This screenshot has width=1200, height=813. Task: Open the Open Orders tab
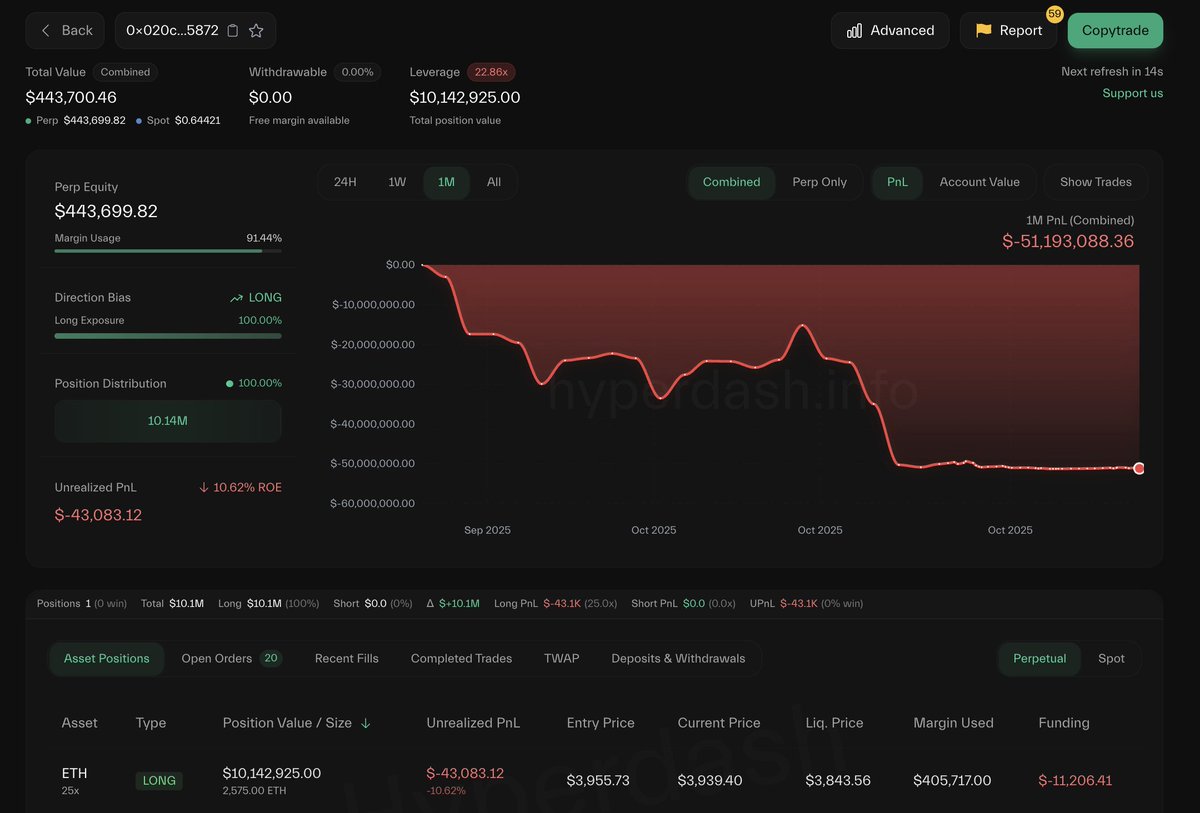tap(231, 659)
